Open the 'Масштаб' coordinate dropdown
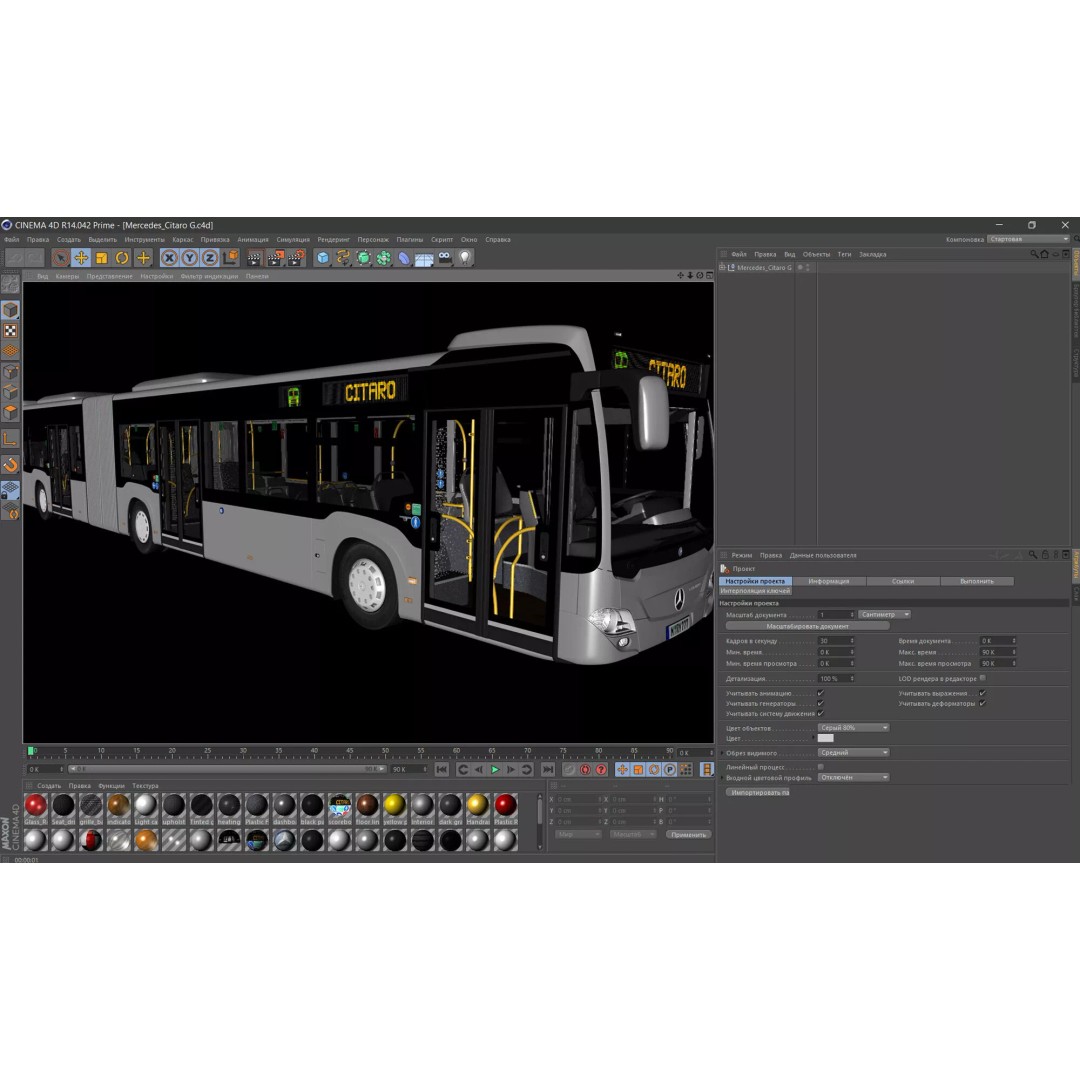The height and width of the screenshot is (1080, 1080). pos(632,834)
